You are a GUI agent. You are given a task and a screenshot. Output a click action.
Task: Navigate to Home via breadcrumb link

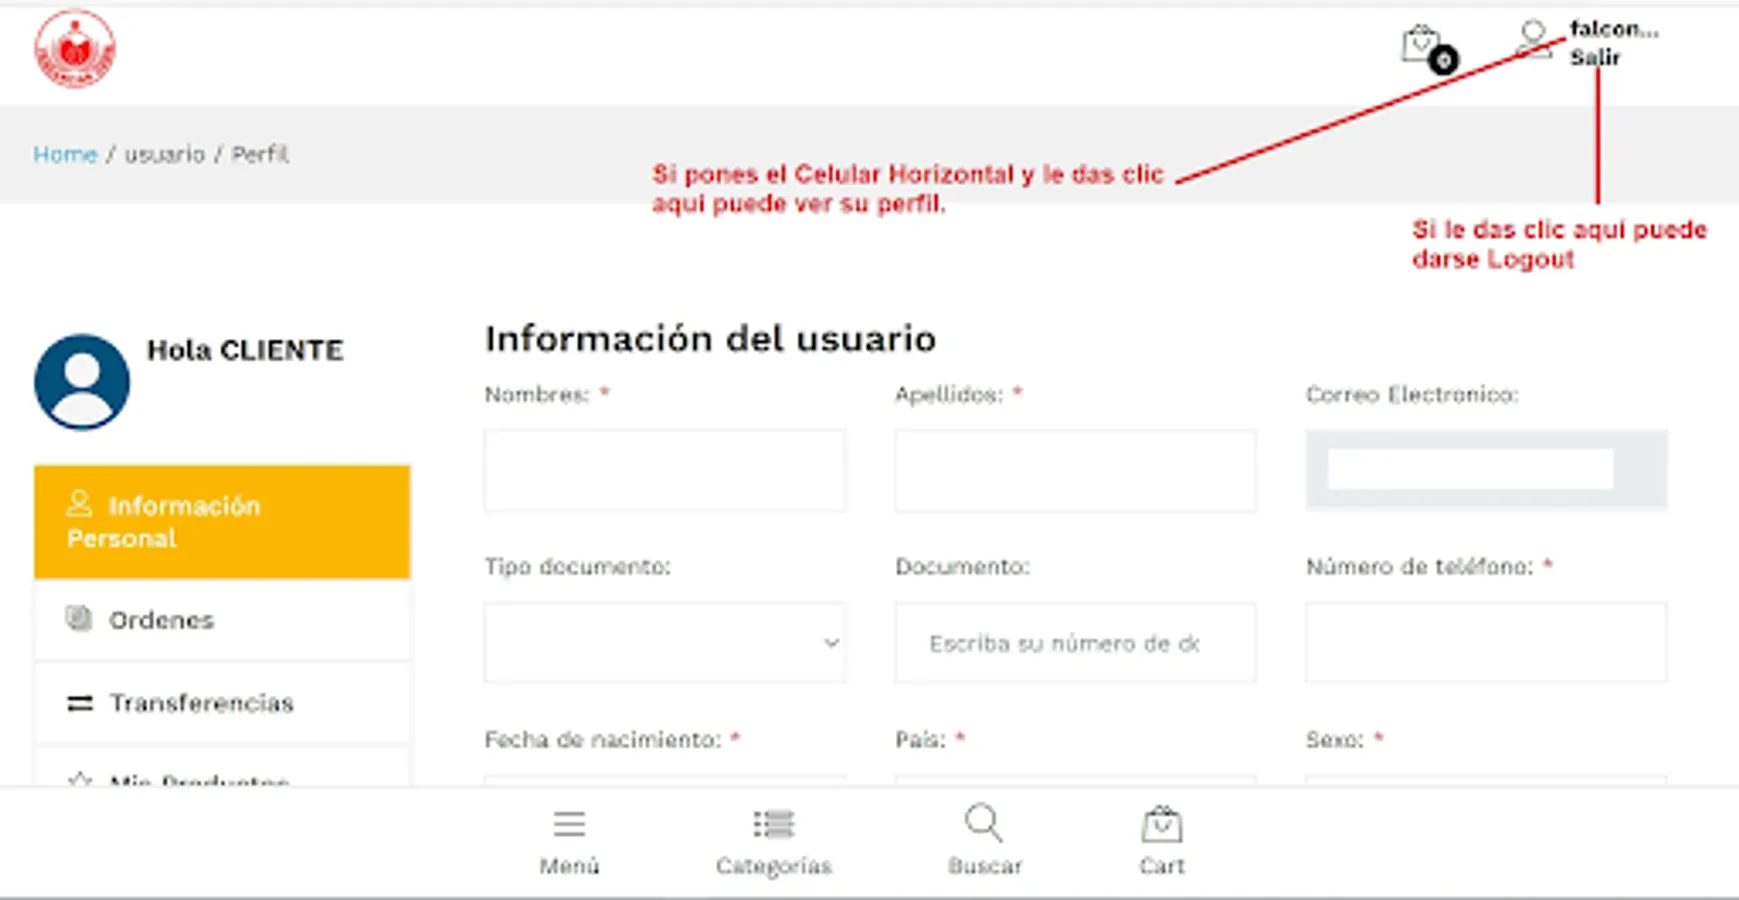[65, 154]
